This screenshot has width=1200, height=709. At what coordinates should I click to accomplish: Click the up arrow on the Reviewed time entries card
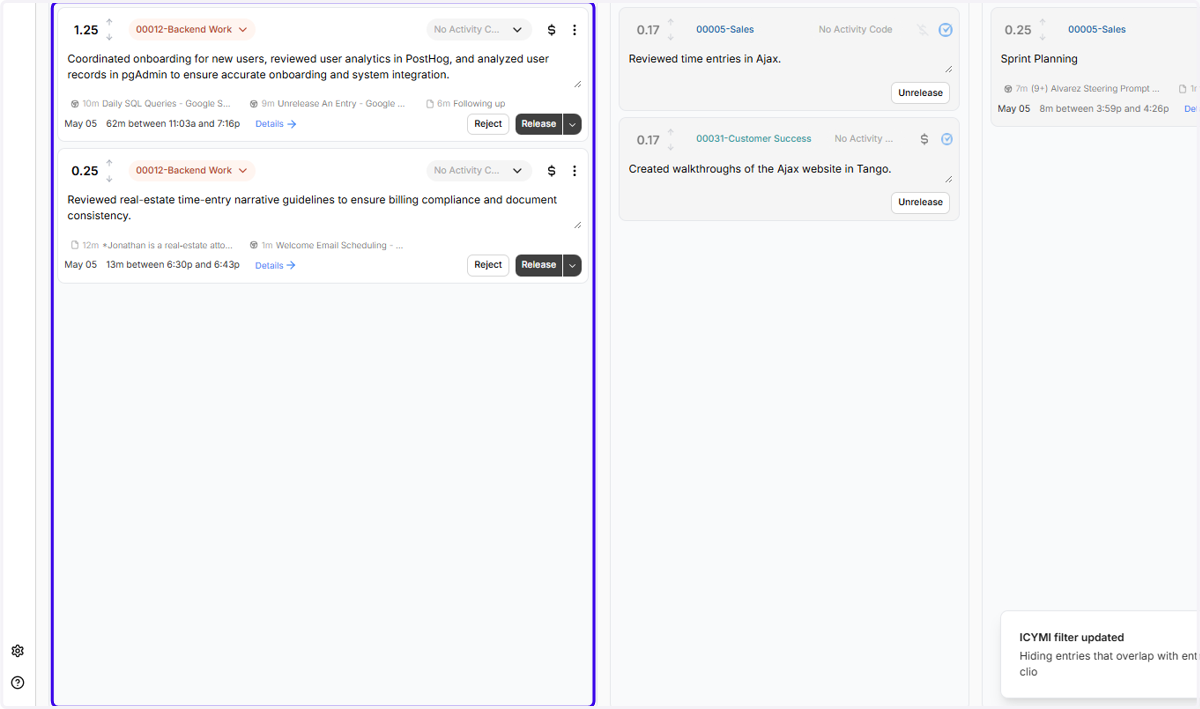(671, 23)
